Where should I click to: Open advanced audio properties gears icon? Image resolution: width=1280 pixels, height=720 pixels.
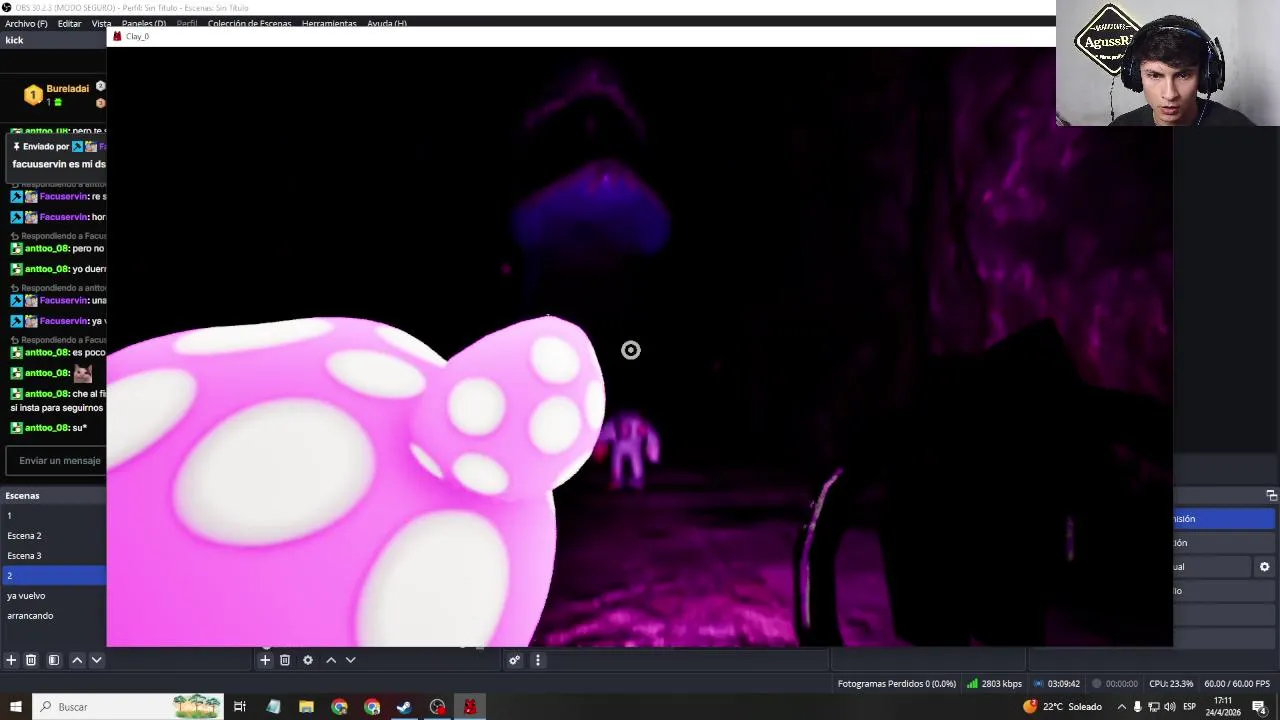tap(514, 660)
